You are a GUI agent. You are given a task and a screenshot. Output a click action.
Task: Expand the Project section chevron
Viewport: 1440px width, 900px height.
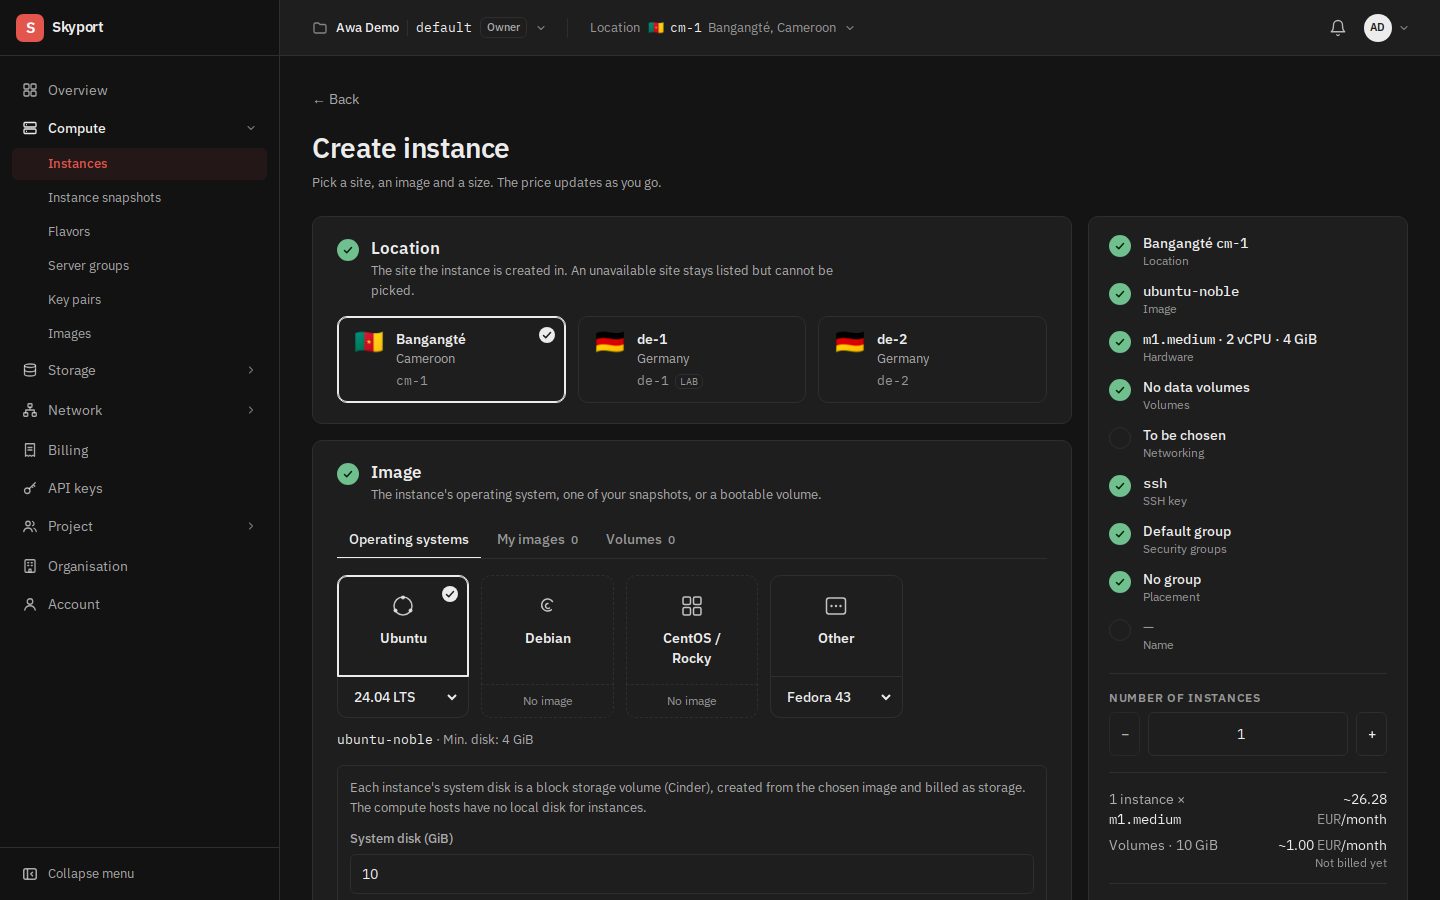[x=251, y=526]
